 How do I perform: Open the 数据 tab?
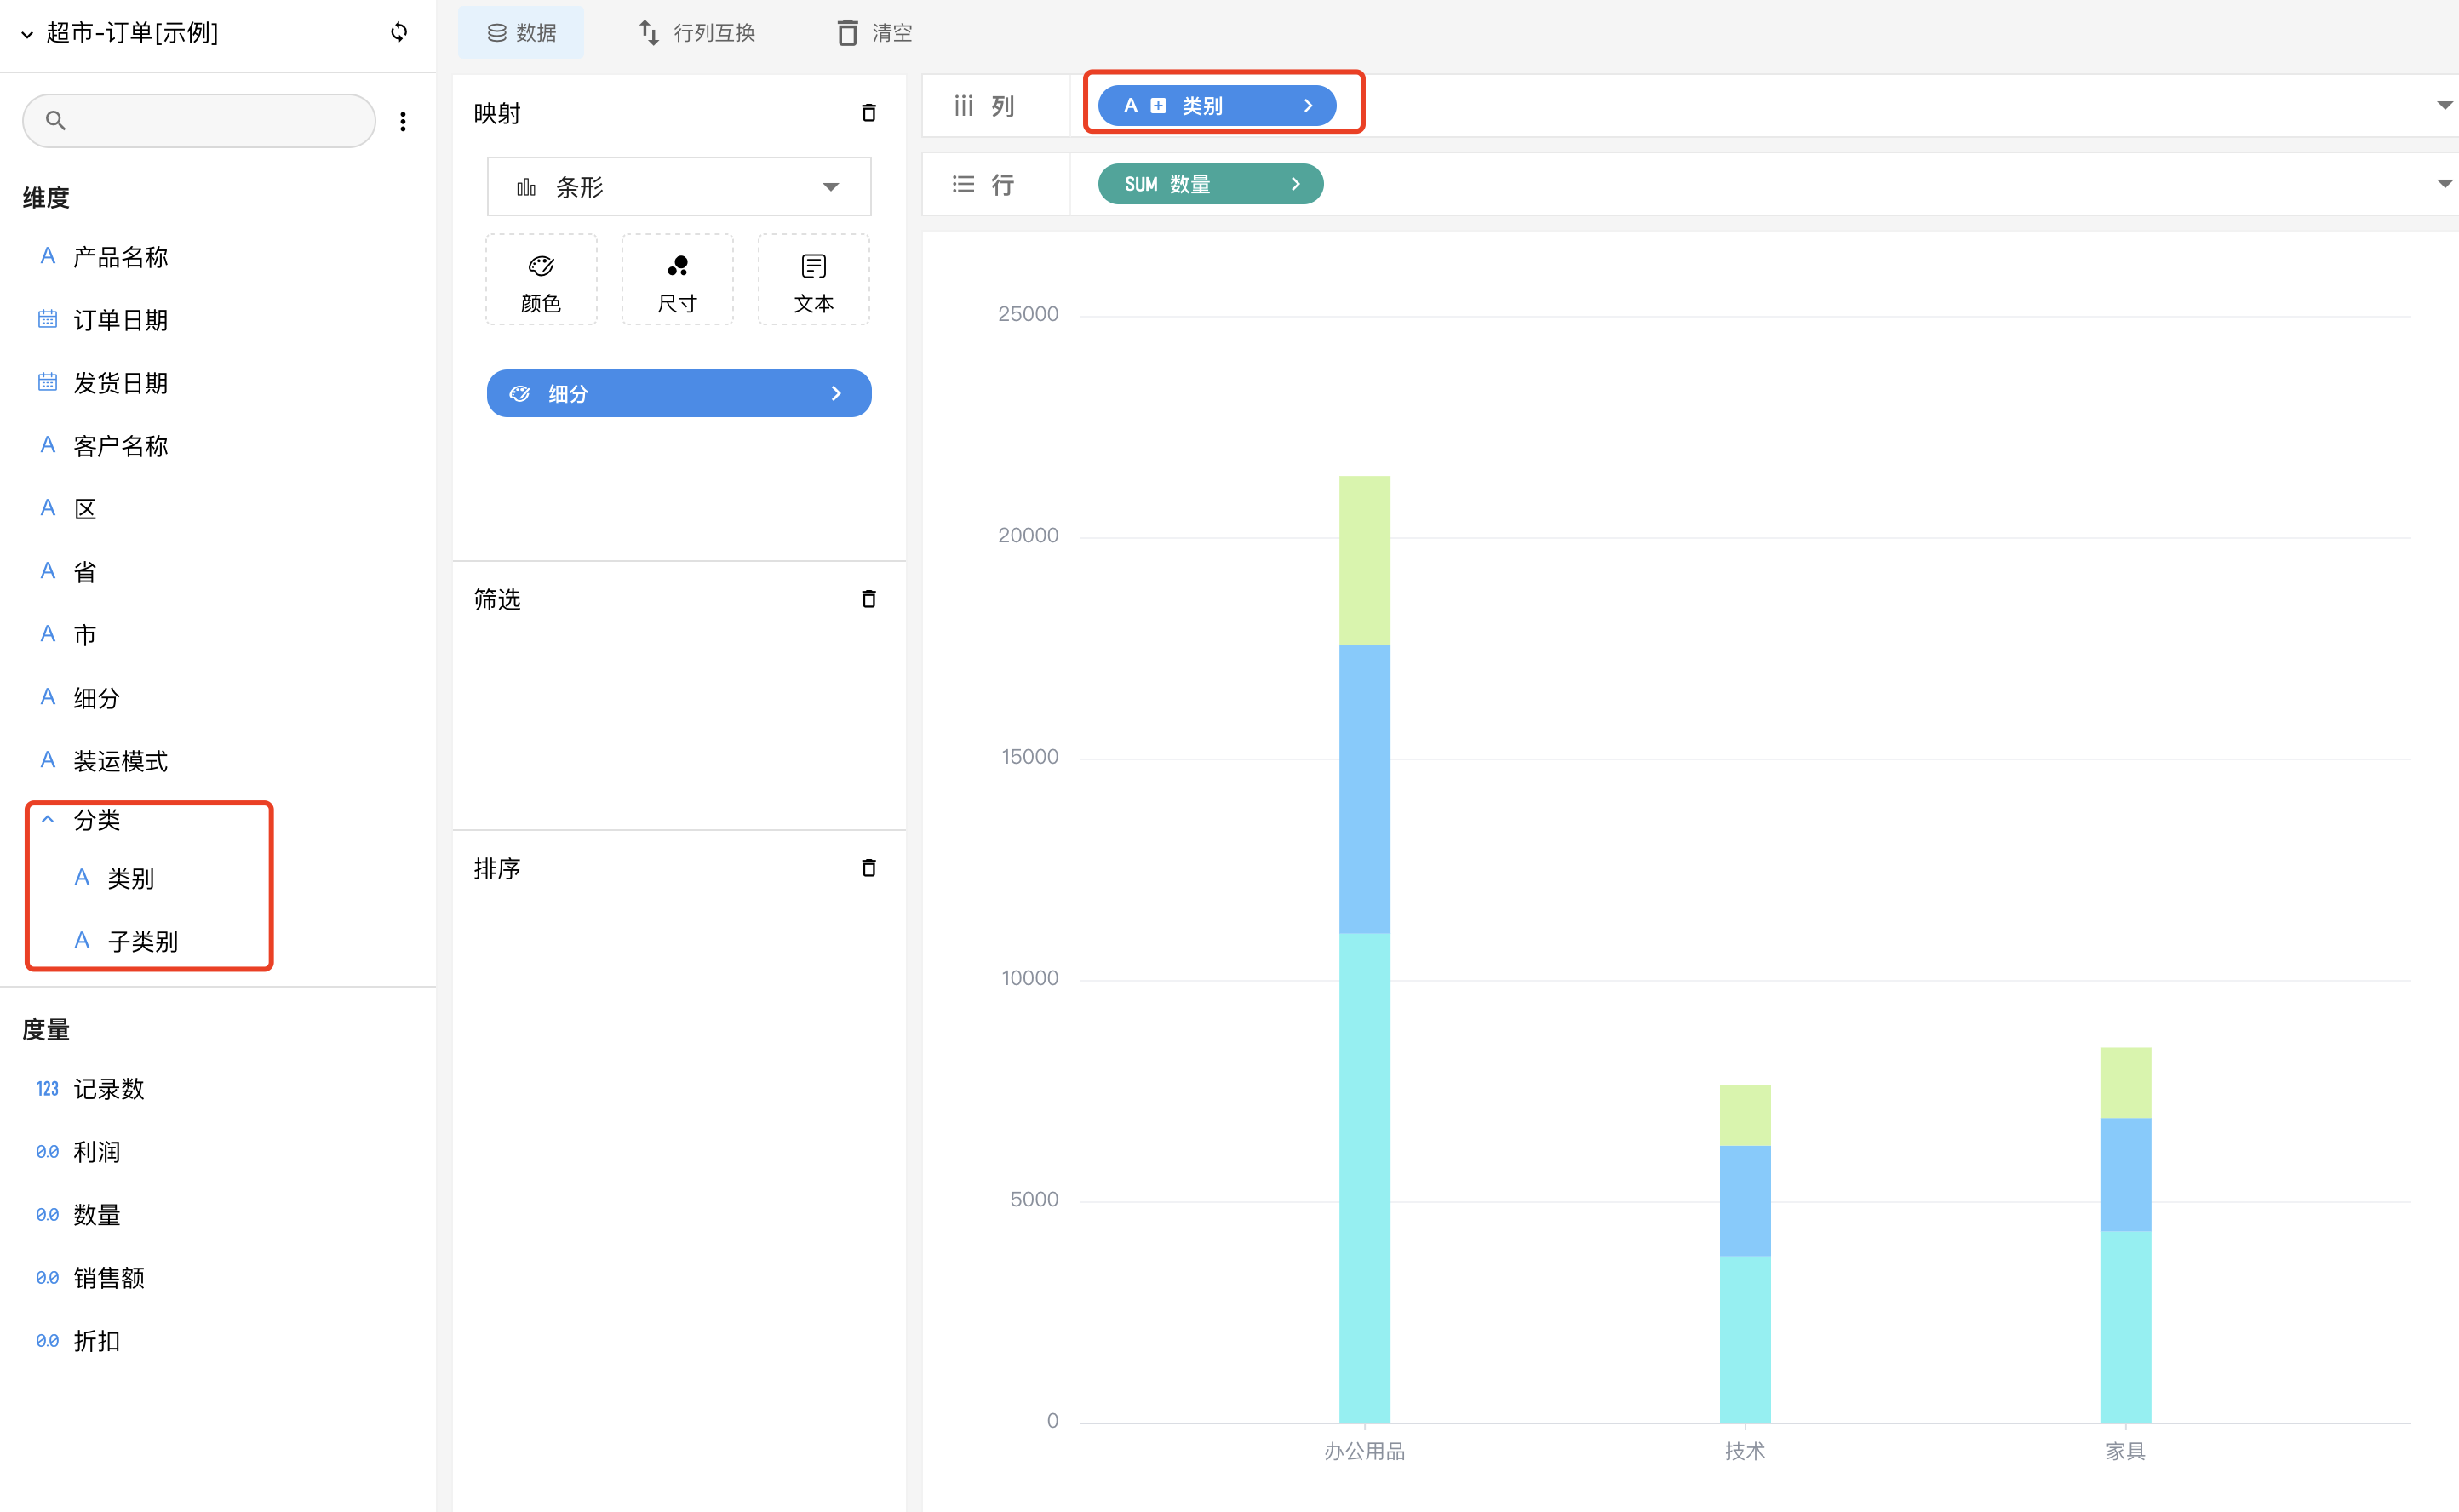(x=521, y=33)
